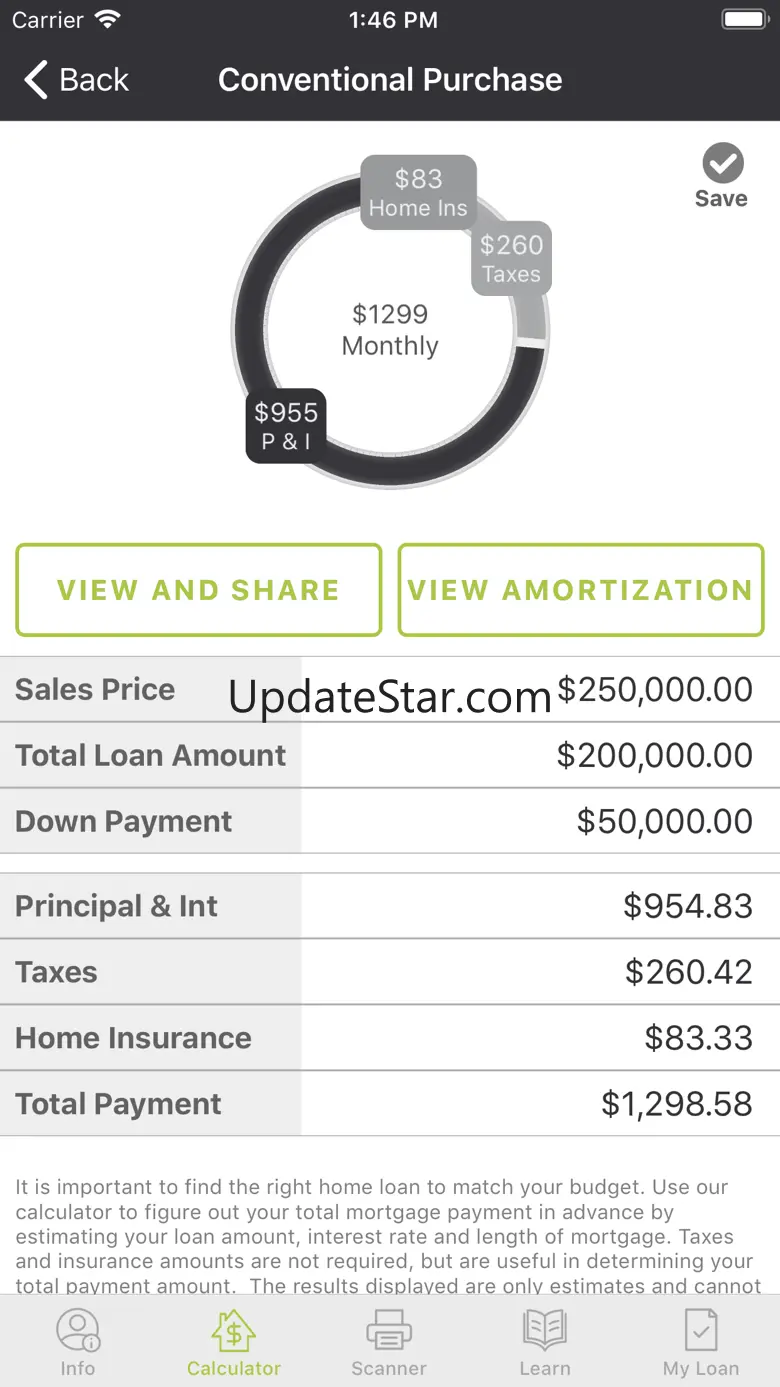Viewport: 780px width, 1387px height.
Task: Tap the Principal & Int row
Action: 390,906
